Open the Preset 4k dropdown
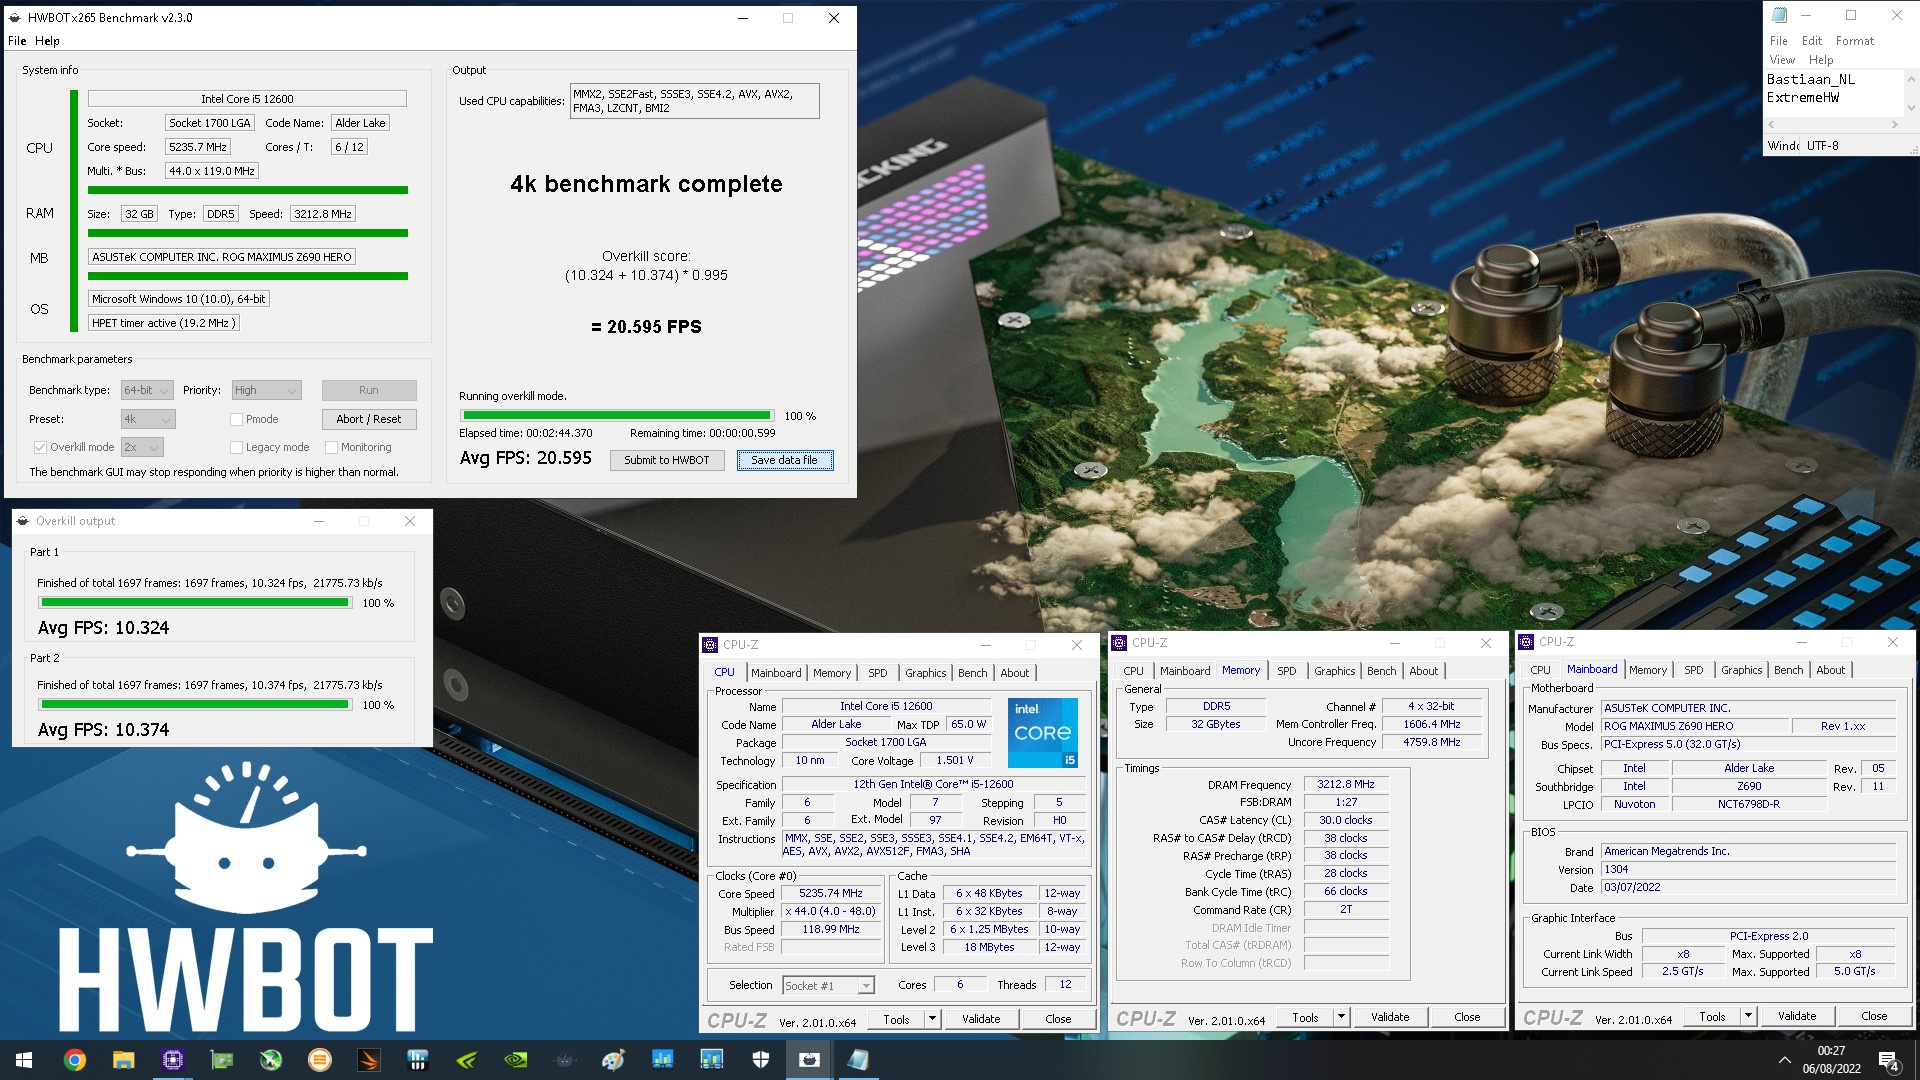The height and width of the screenshot is (1080, 1920). tap(148, 419)
